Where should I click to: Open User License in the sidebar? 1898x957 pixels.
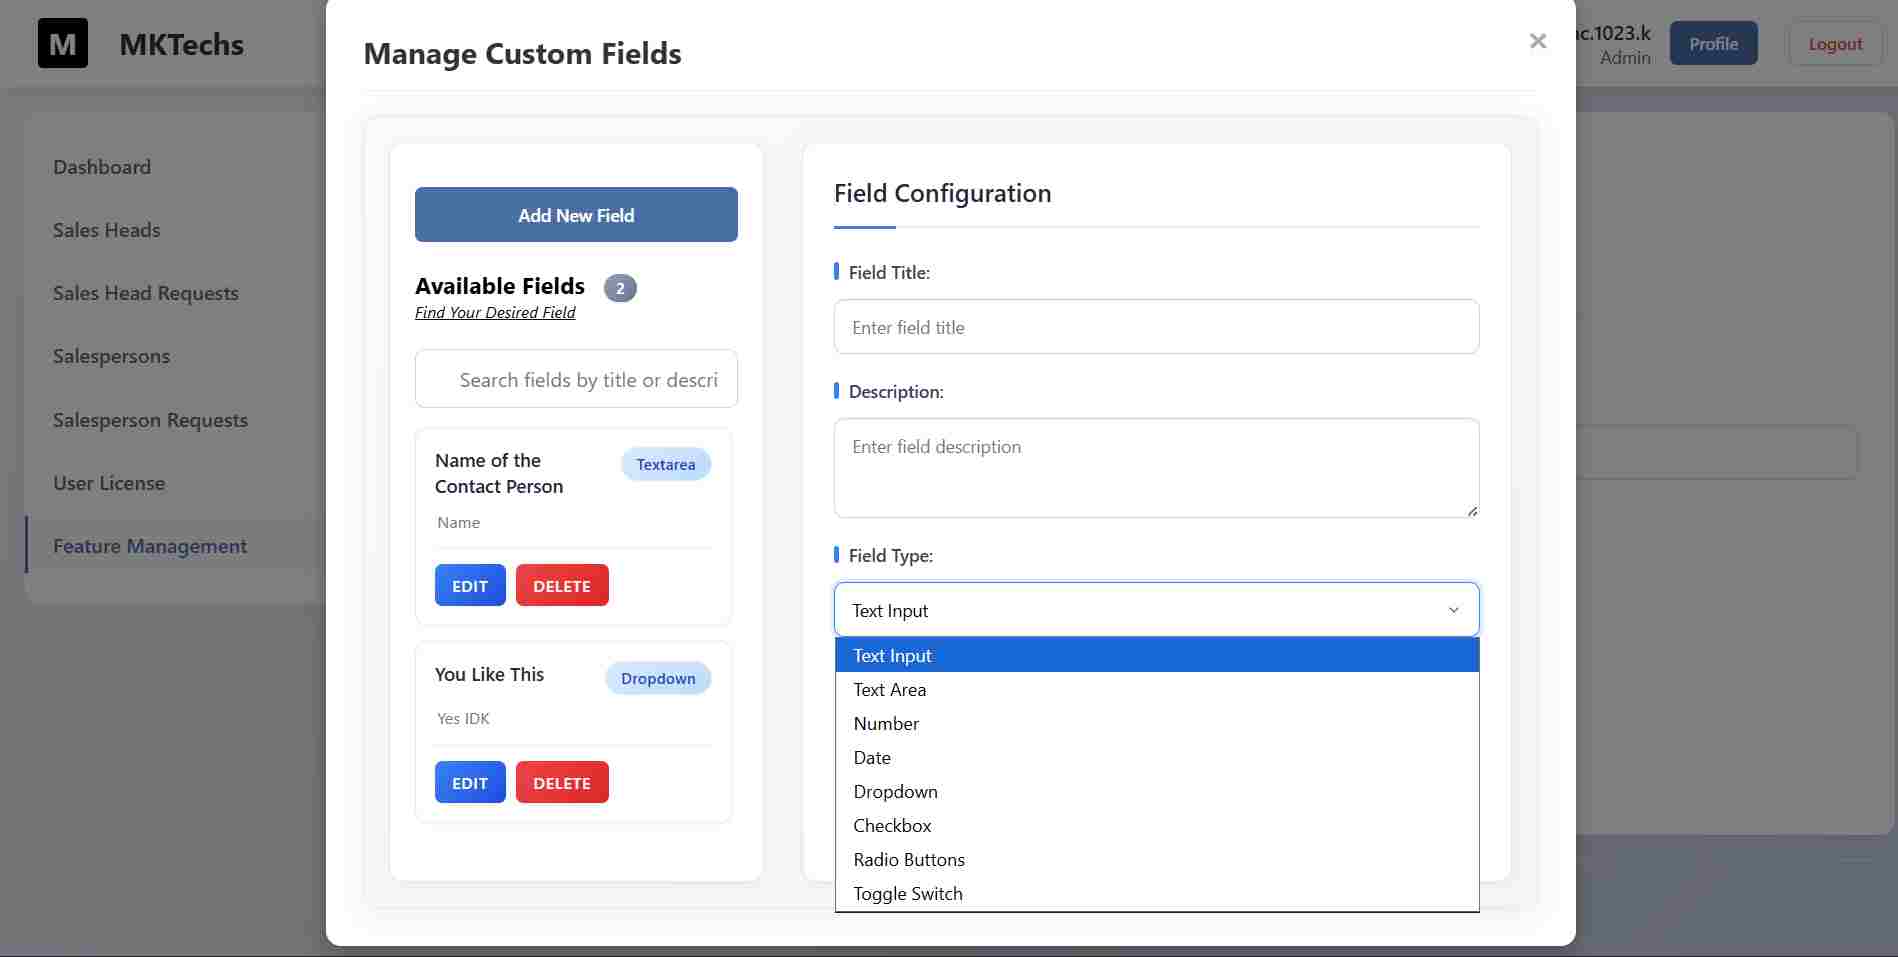(x=109, y=483)
